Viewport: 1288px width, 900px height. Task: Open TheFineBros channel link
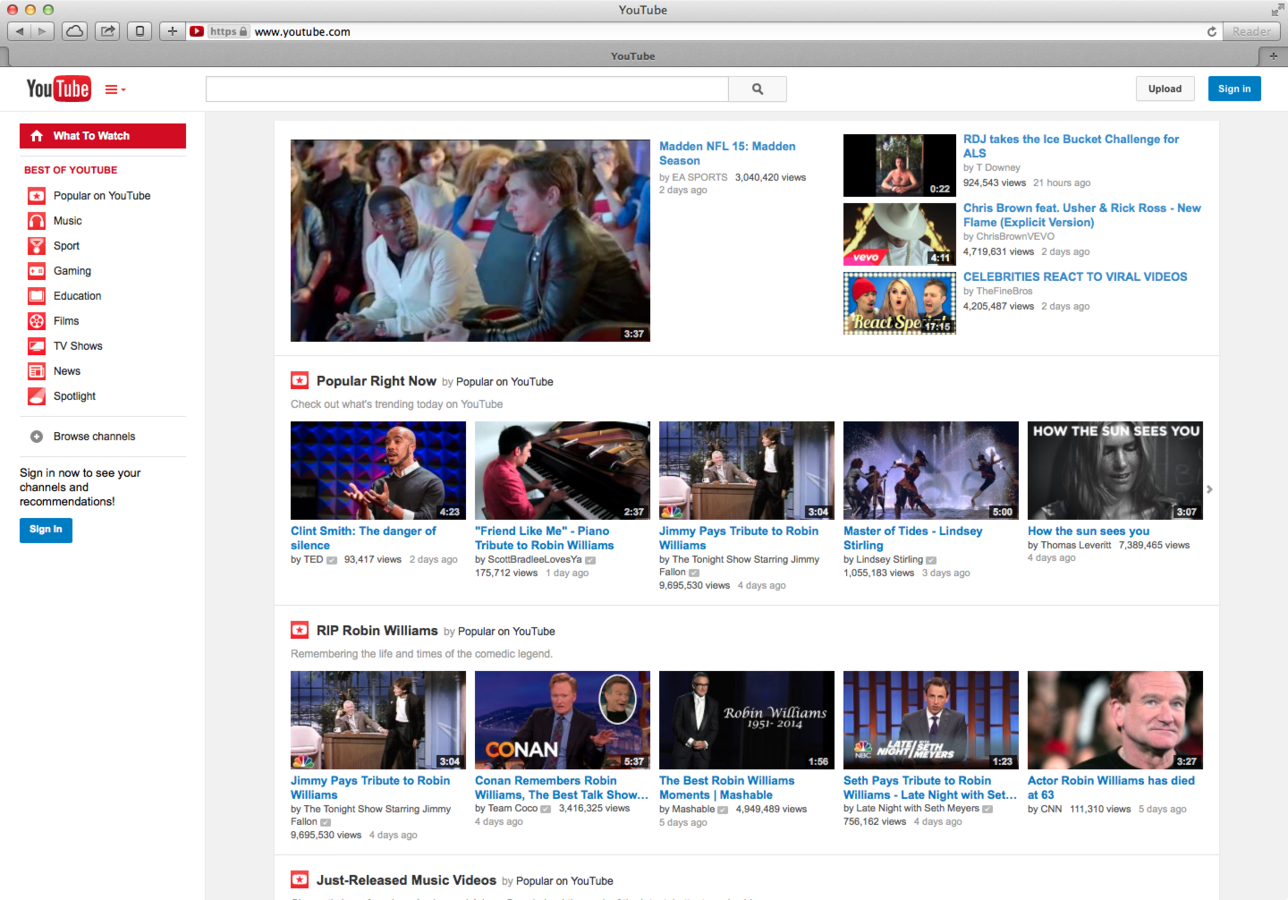pos(1004,291)
